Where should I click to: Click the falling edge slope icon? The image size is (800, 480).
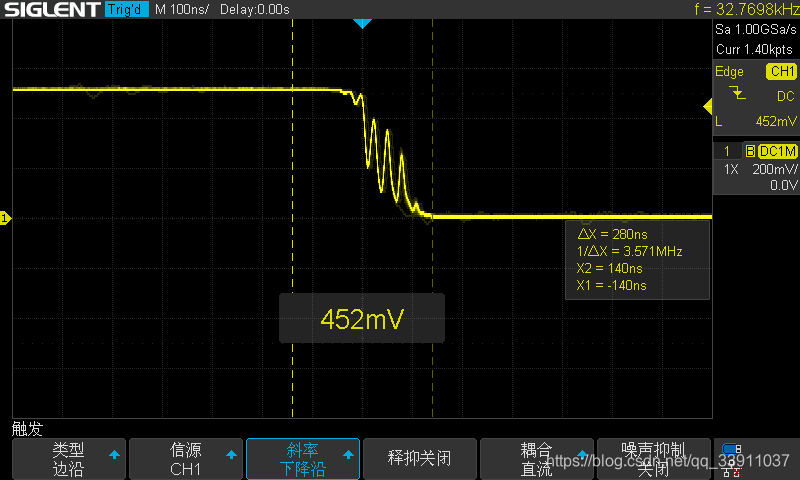tap(737, 93)
